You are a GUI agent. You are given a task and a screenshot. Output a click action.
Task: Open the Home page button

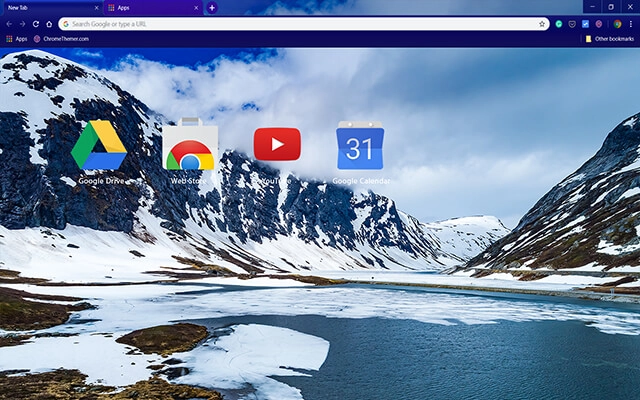tap(49, 24)
